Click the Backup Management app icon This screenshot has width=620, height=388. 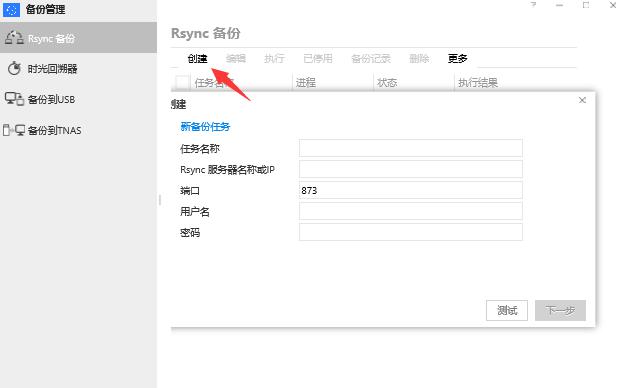click(x=11, y=9)
